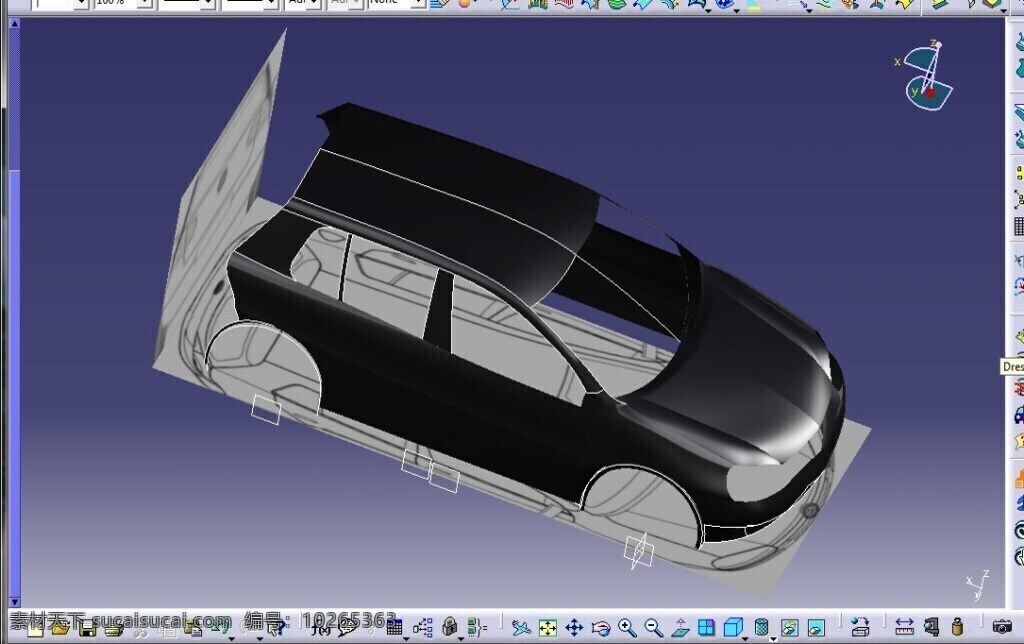Click the tree-structure icon beside the padlock
Viewport: 1024px width, 644px height.
tap(423, 628)
